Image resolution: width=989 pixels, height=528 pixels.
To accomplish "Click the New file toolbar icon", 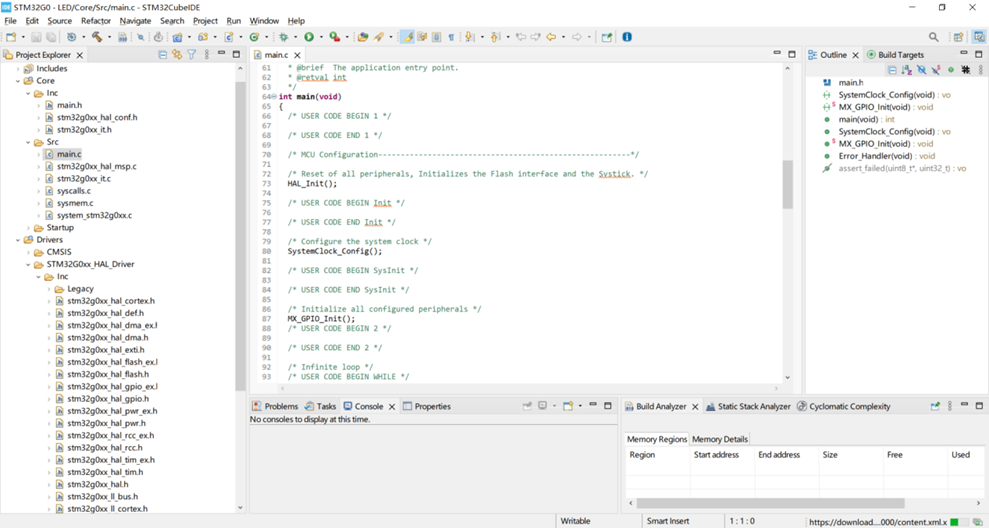I will (11, 37).
